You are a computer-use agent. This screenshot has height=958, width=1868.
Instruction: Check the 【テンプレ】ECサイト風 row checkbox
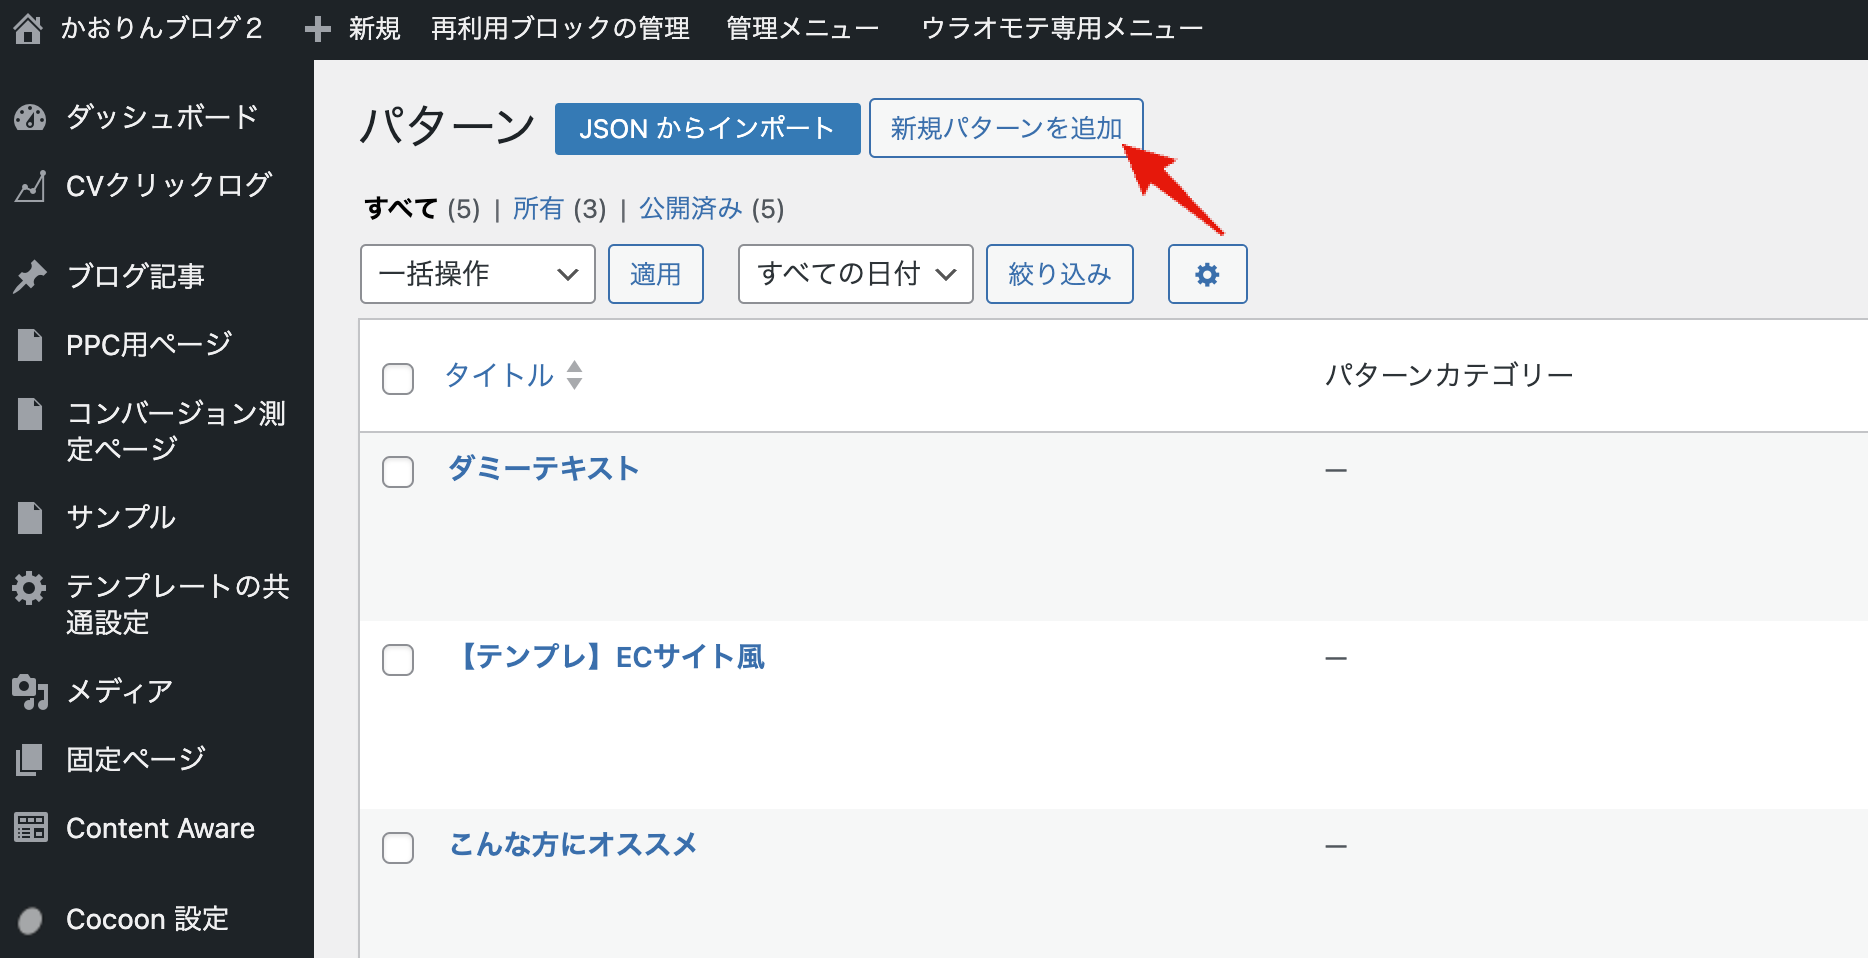398,660
